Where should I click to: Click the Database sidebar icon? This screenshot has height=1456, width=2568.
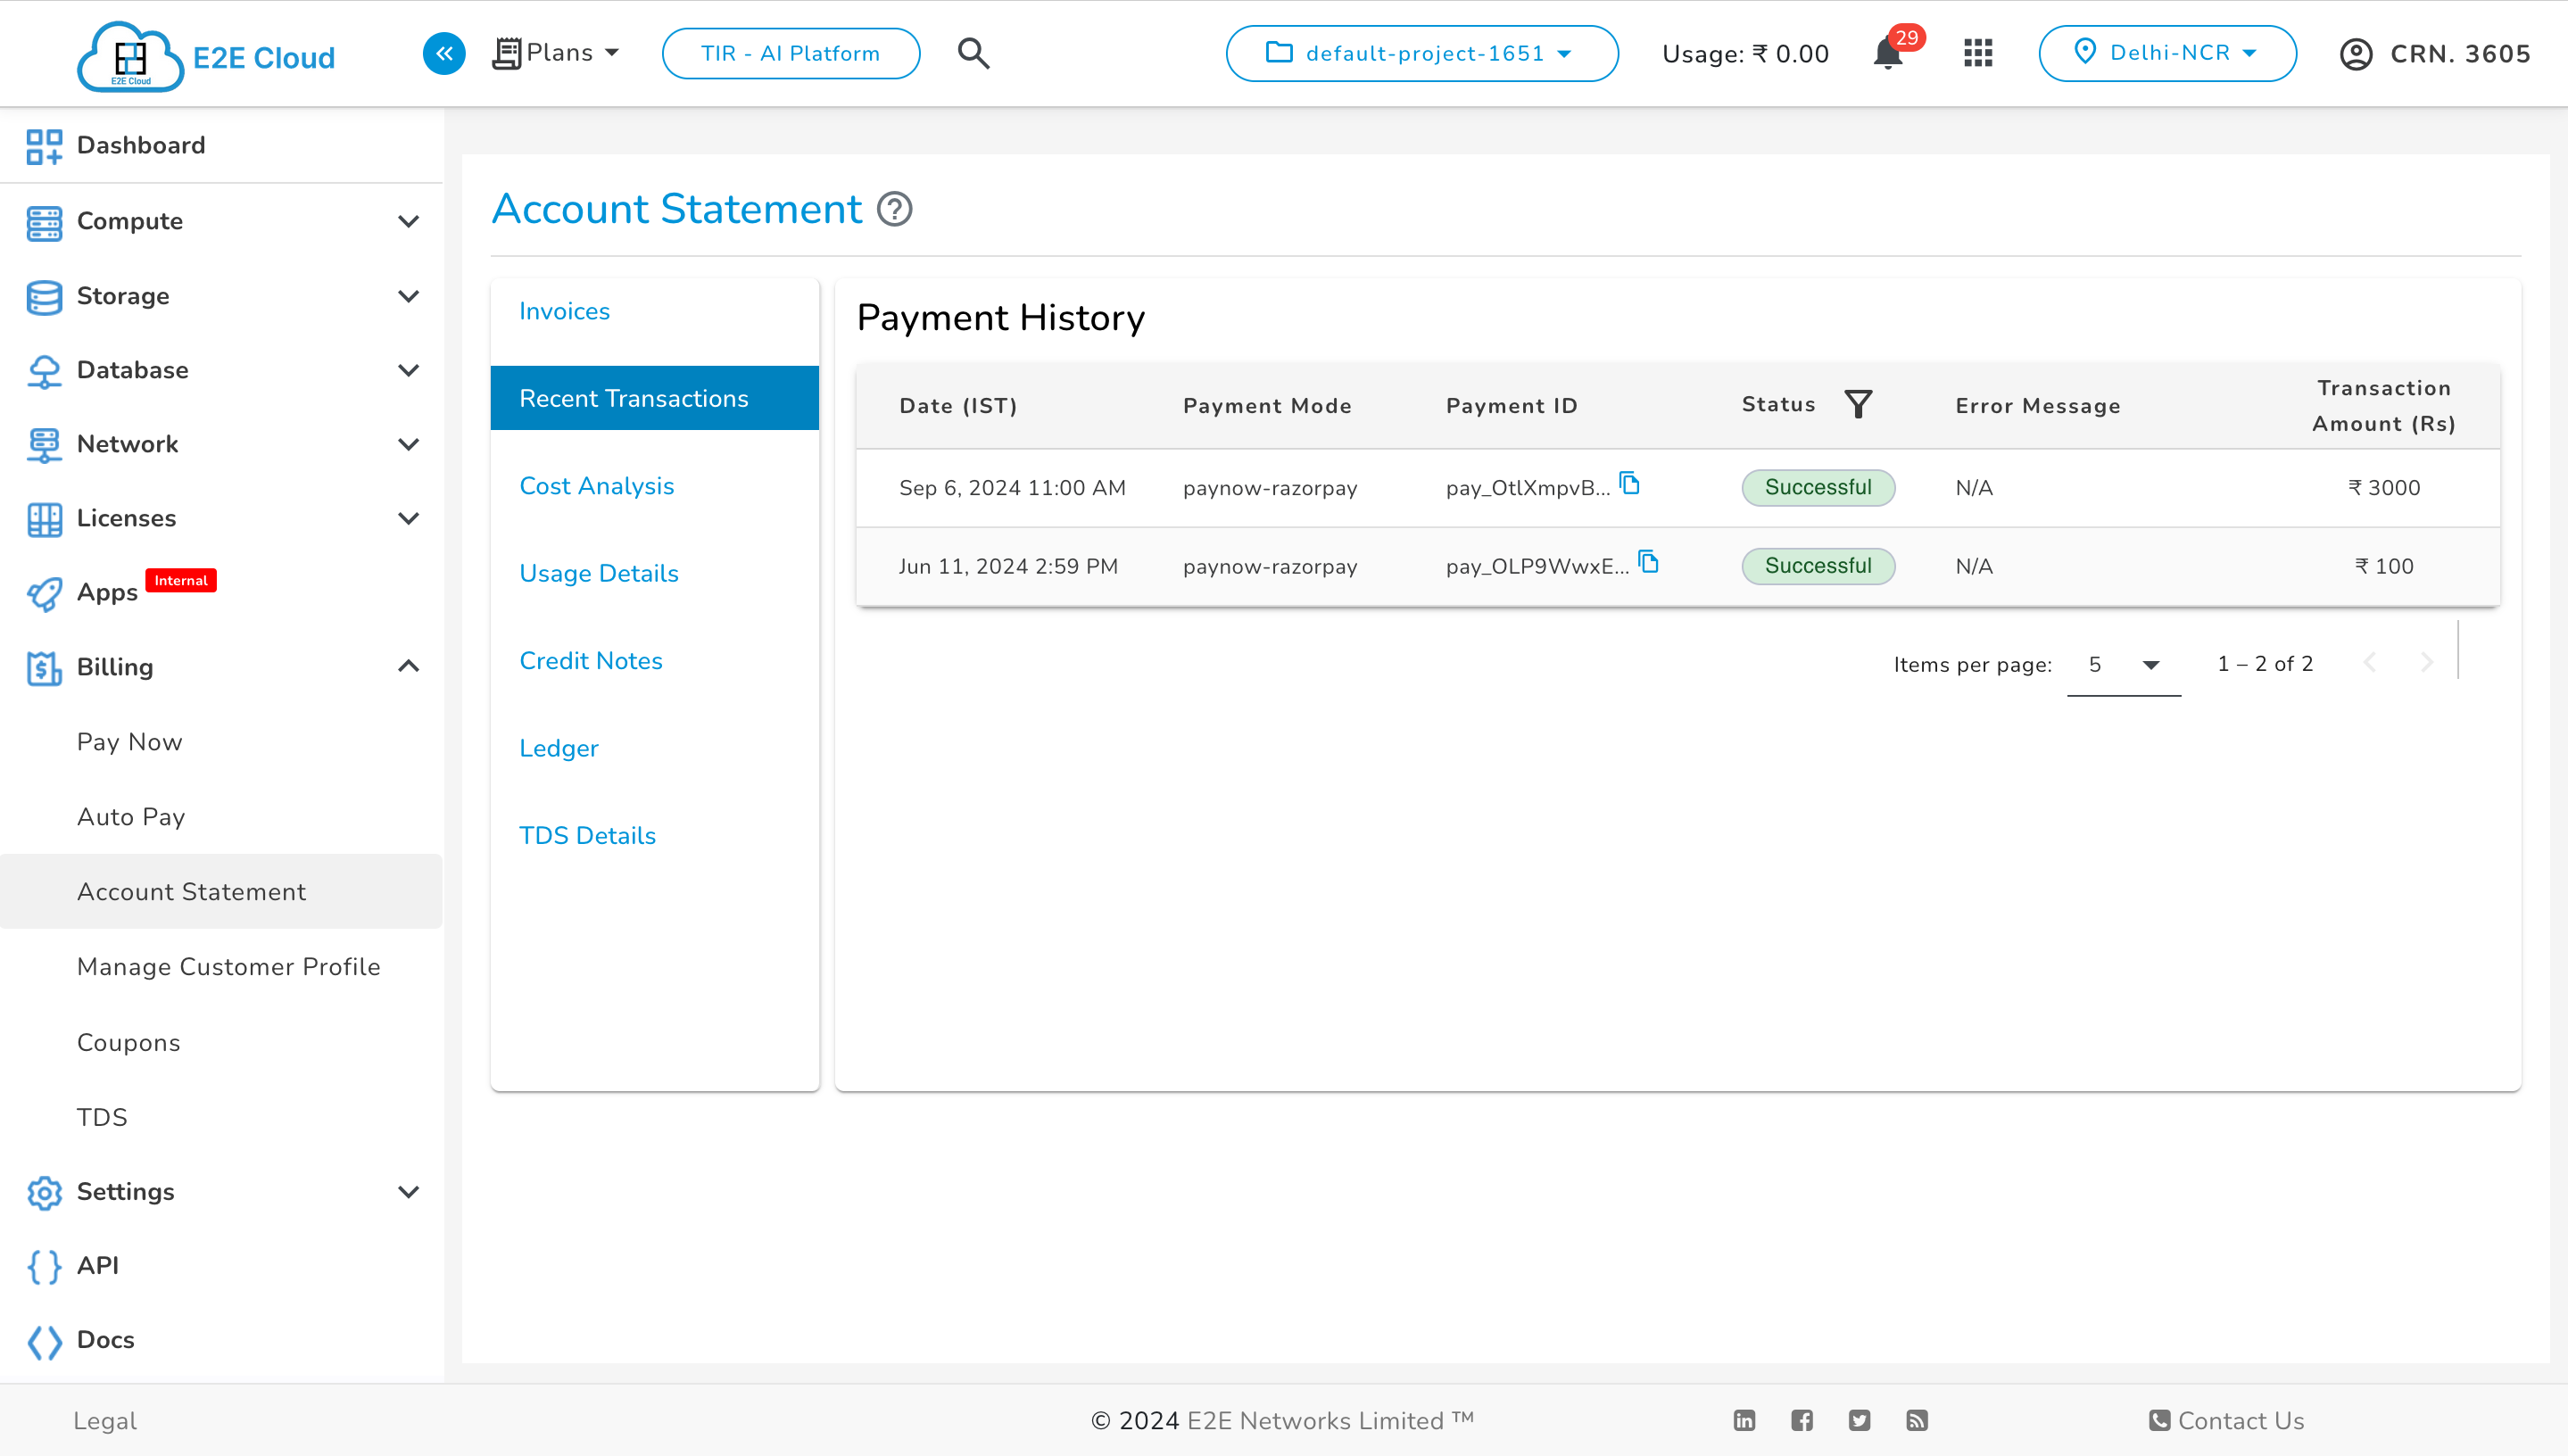pyautogui.click(x=44, y=371)
